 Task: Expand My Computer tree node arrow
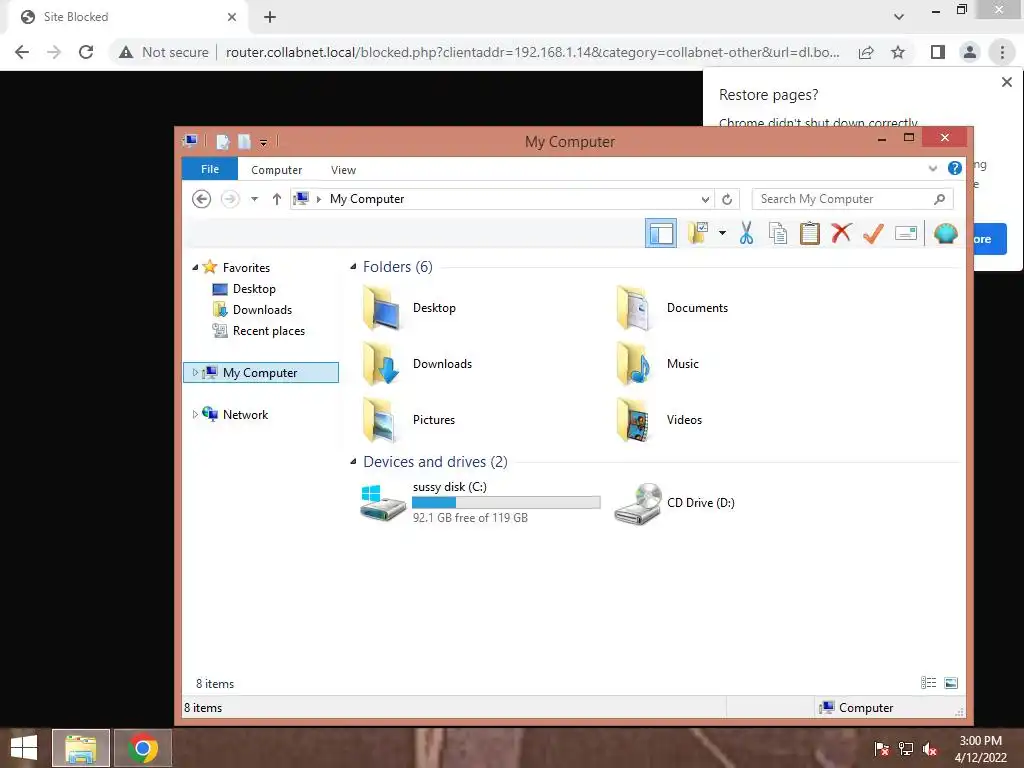195,372
